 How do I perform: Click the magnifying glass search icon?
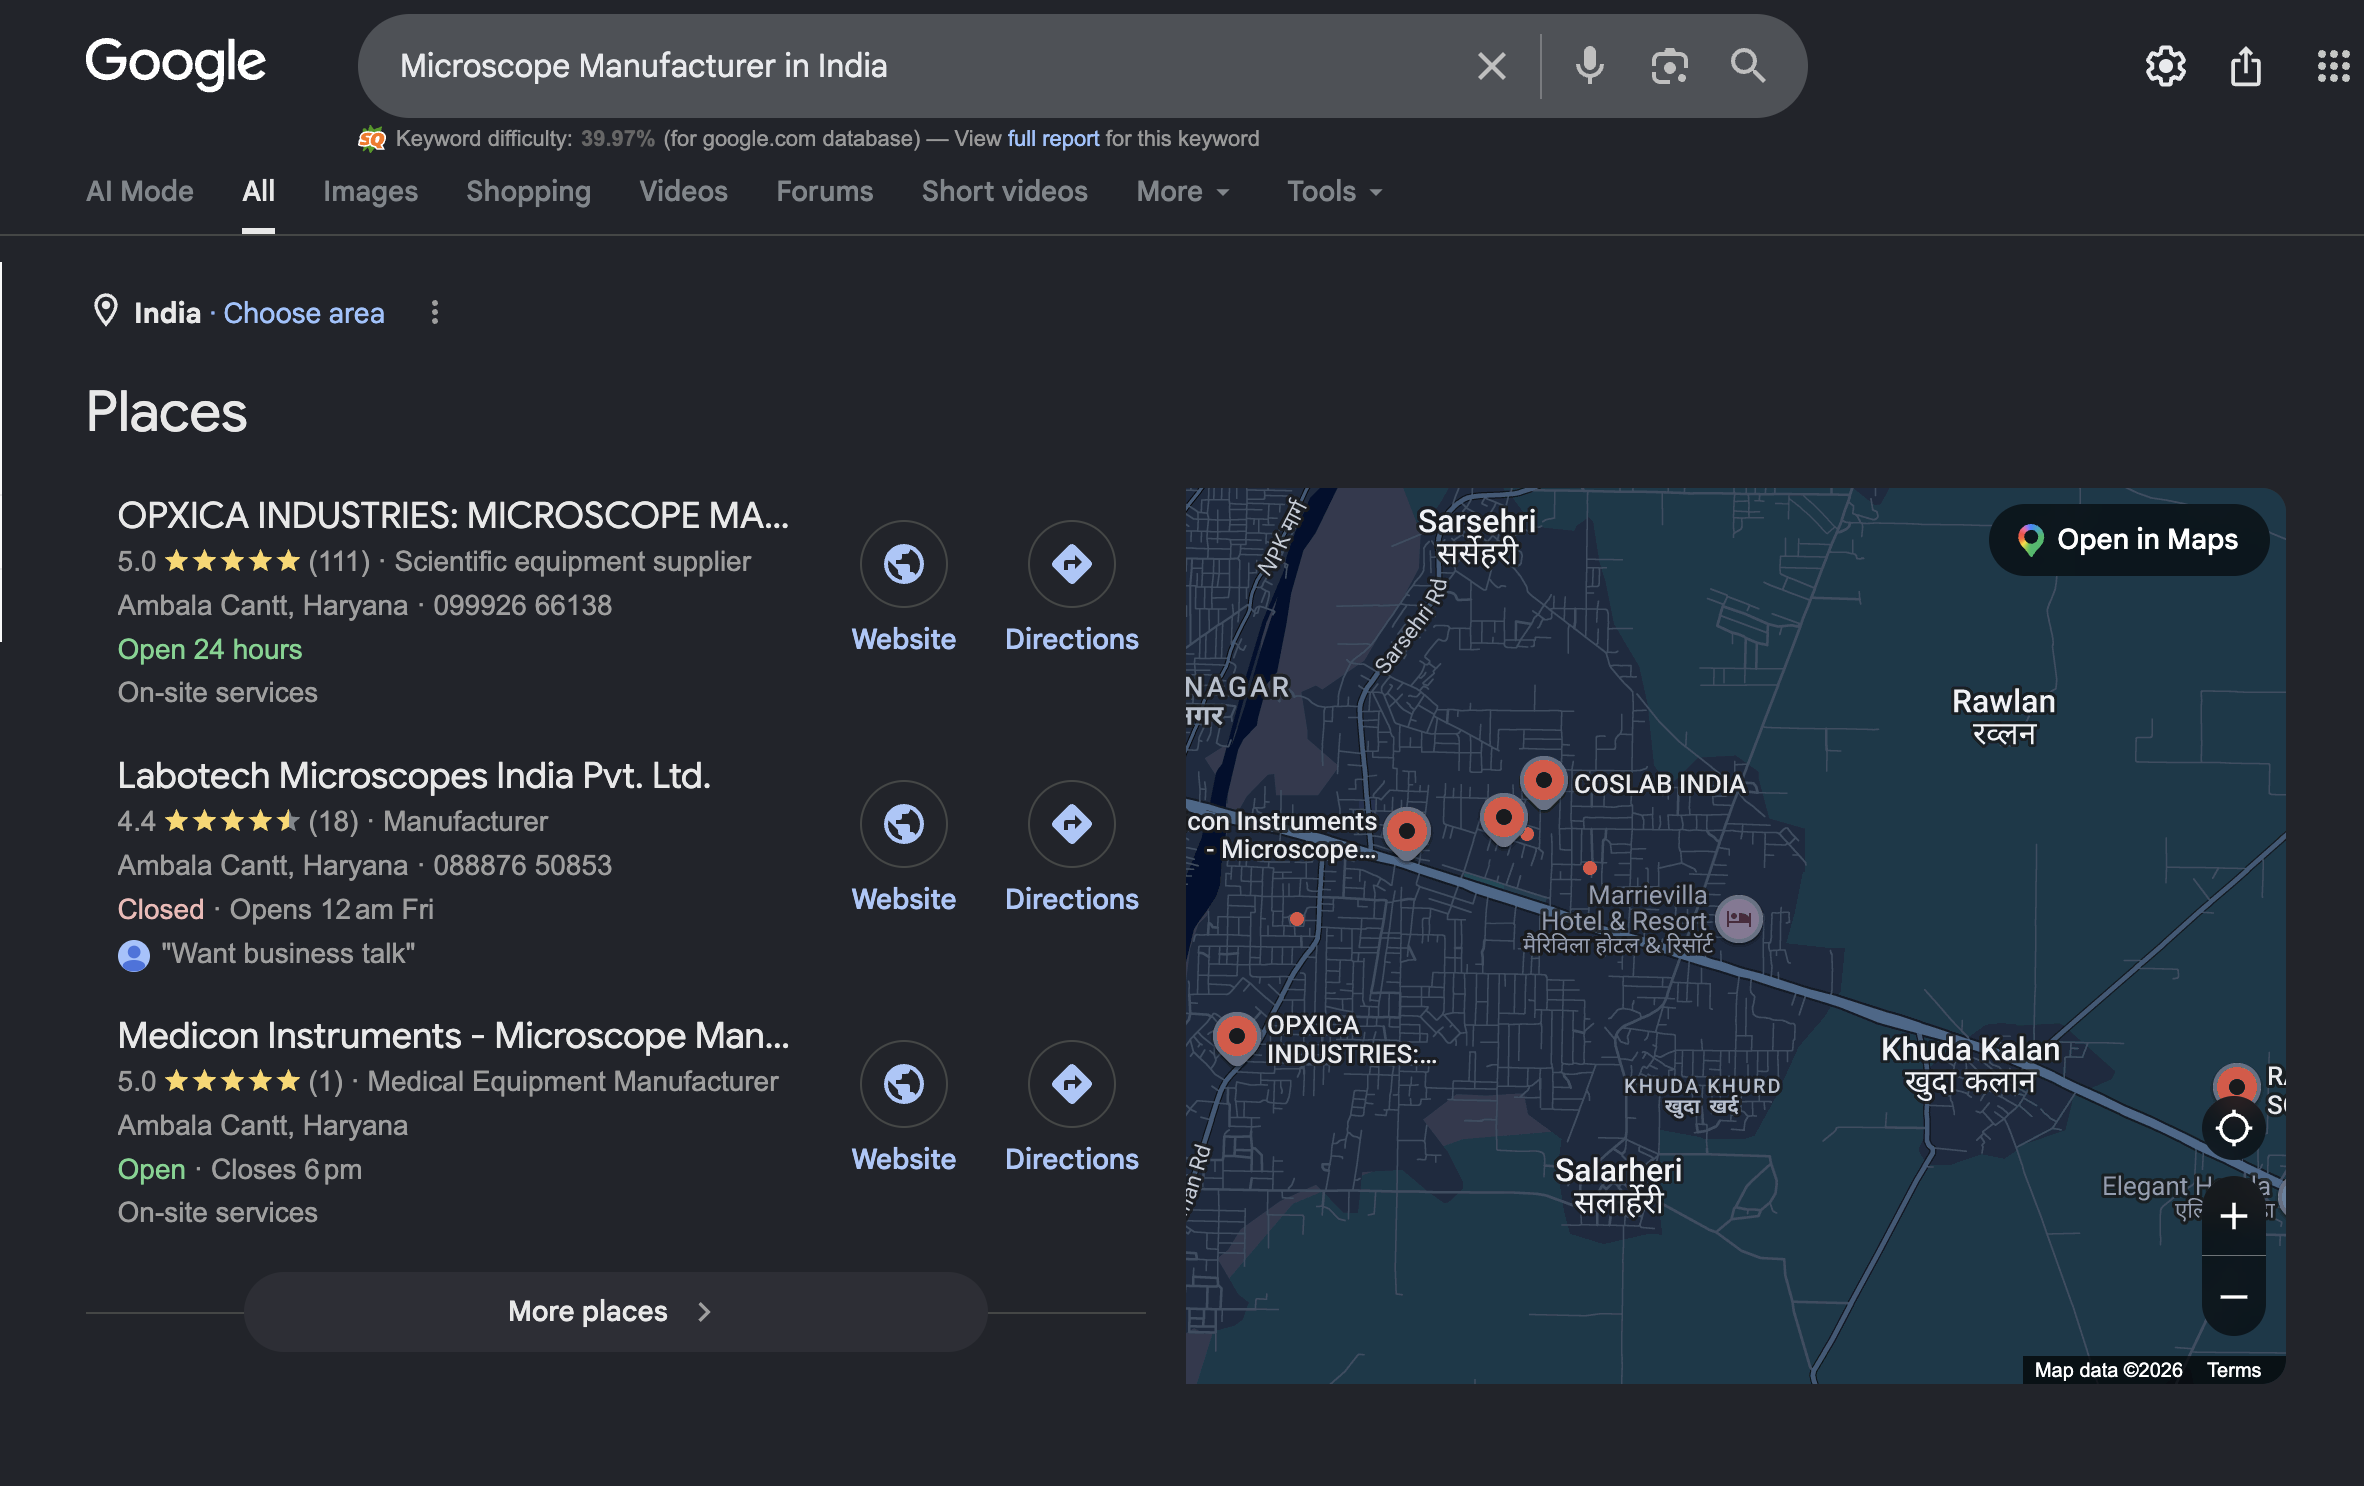1747,66
